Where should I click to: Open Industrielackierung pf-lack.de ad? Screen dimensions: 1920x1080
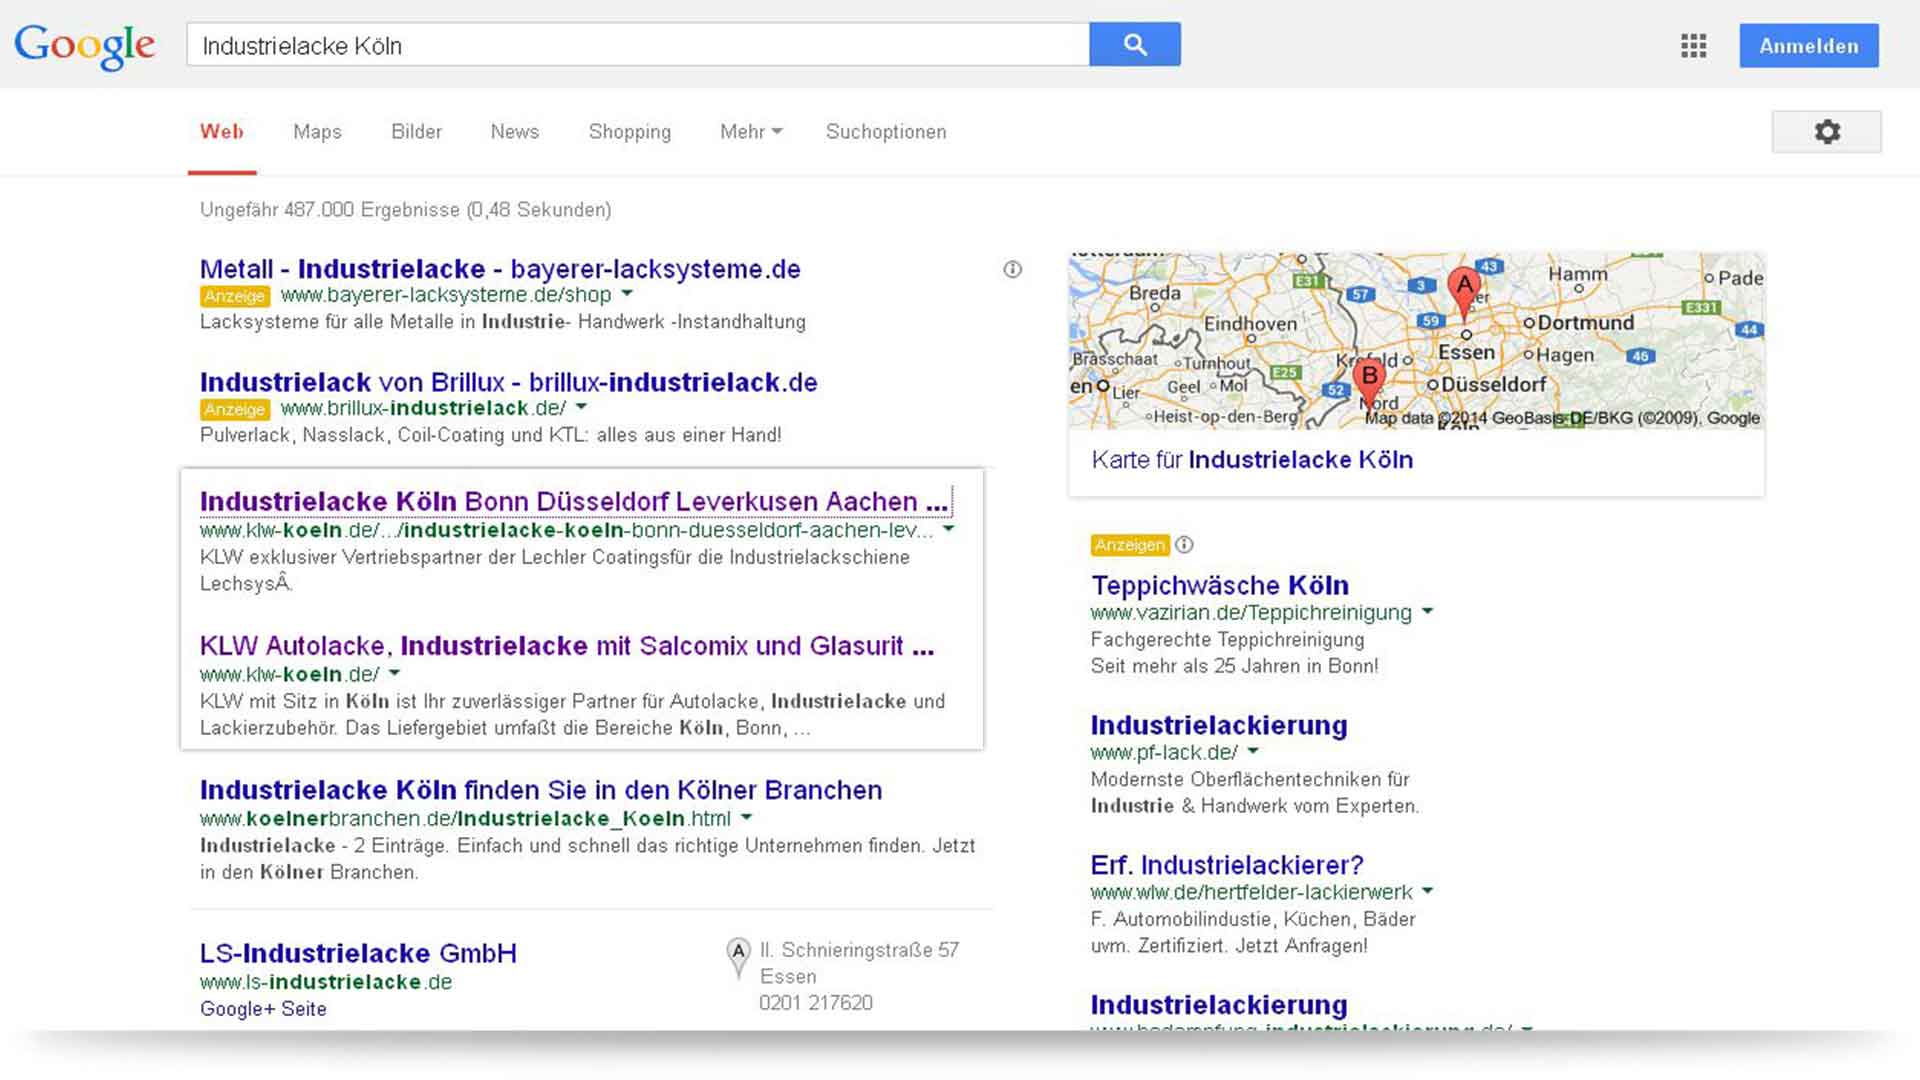pos(1218,725)
